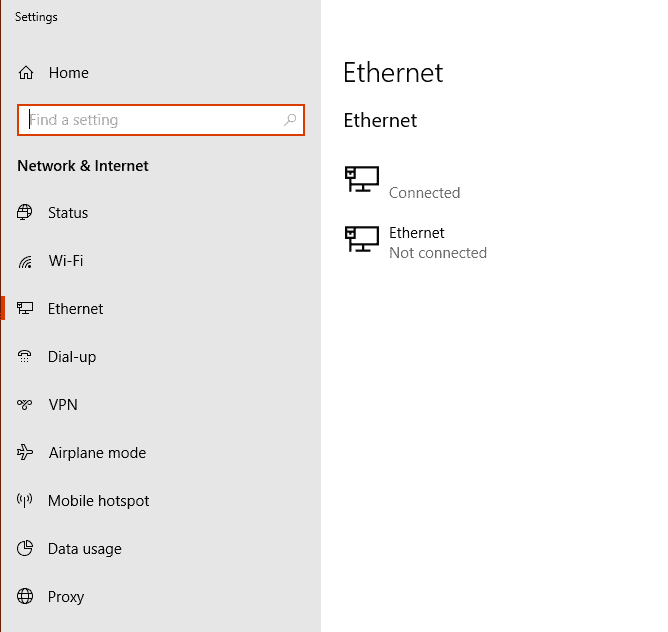Click the Airplane mode plane icon
The image size is (668, 632).
pyautogui.click(x=25, y=452)
